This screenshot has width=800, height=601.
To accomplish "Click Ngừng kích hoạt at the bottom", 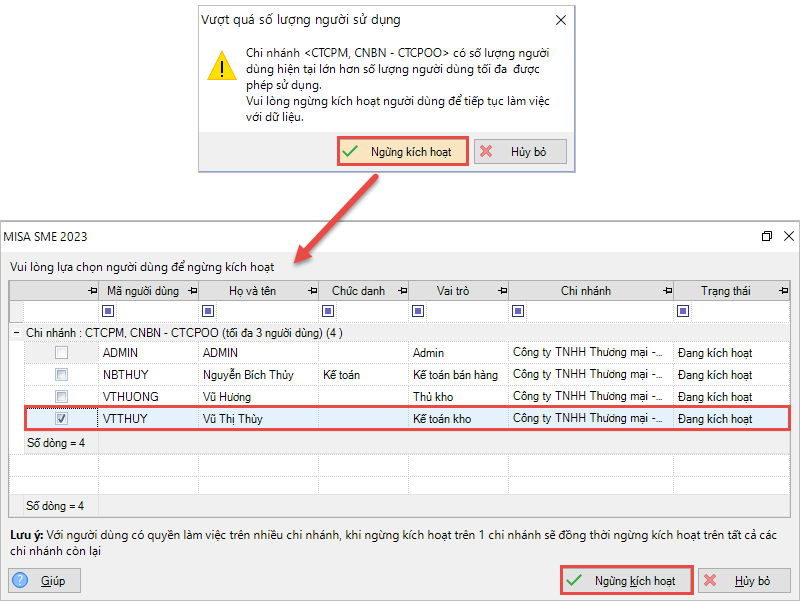I will (x=624, y=580).
